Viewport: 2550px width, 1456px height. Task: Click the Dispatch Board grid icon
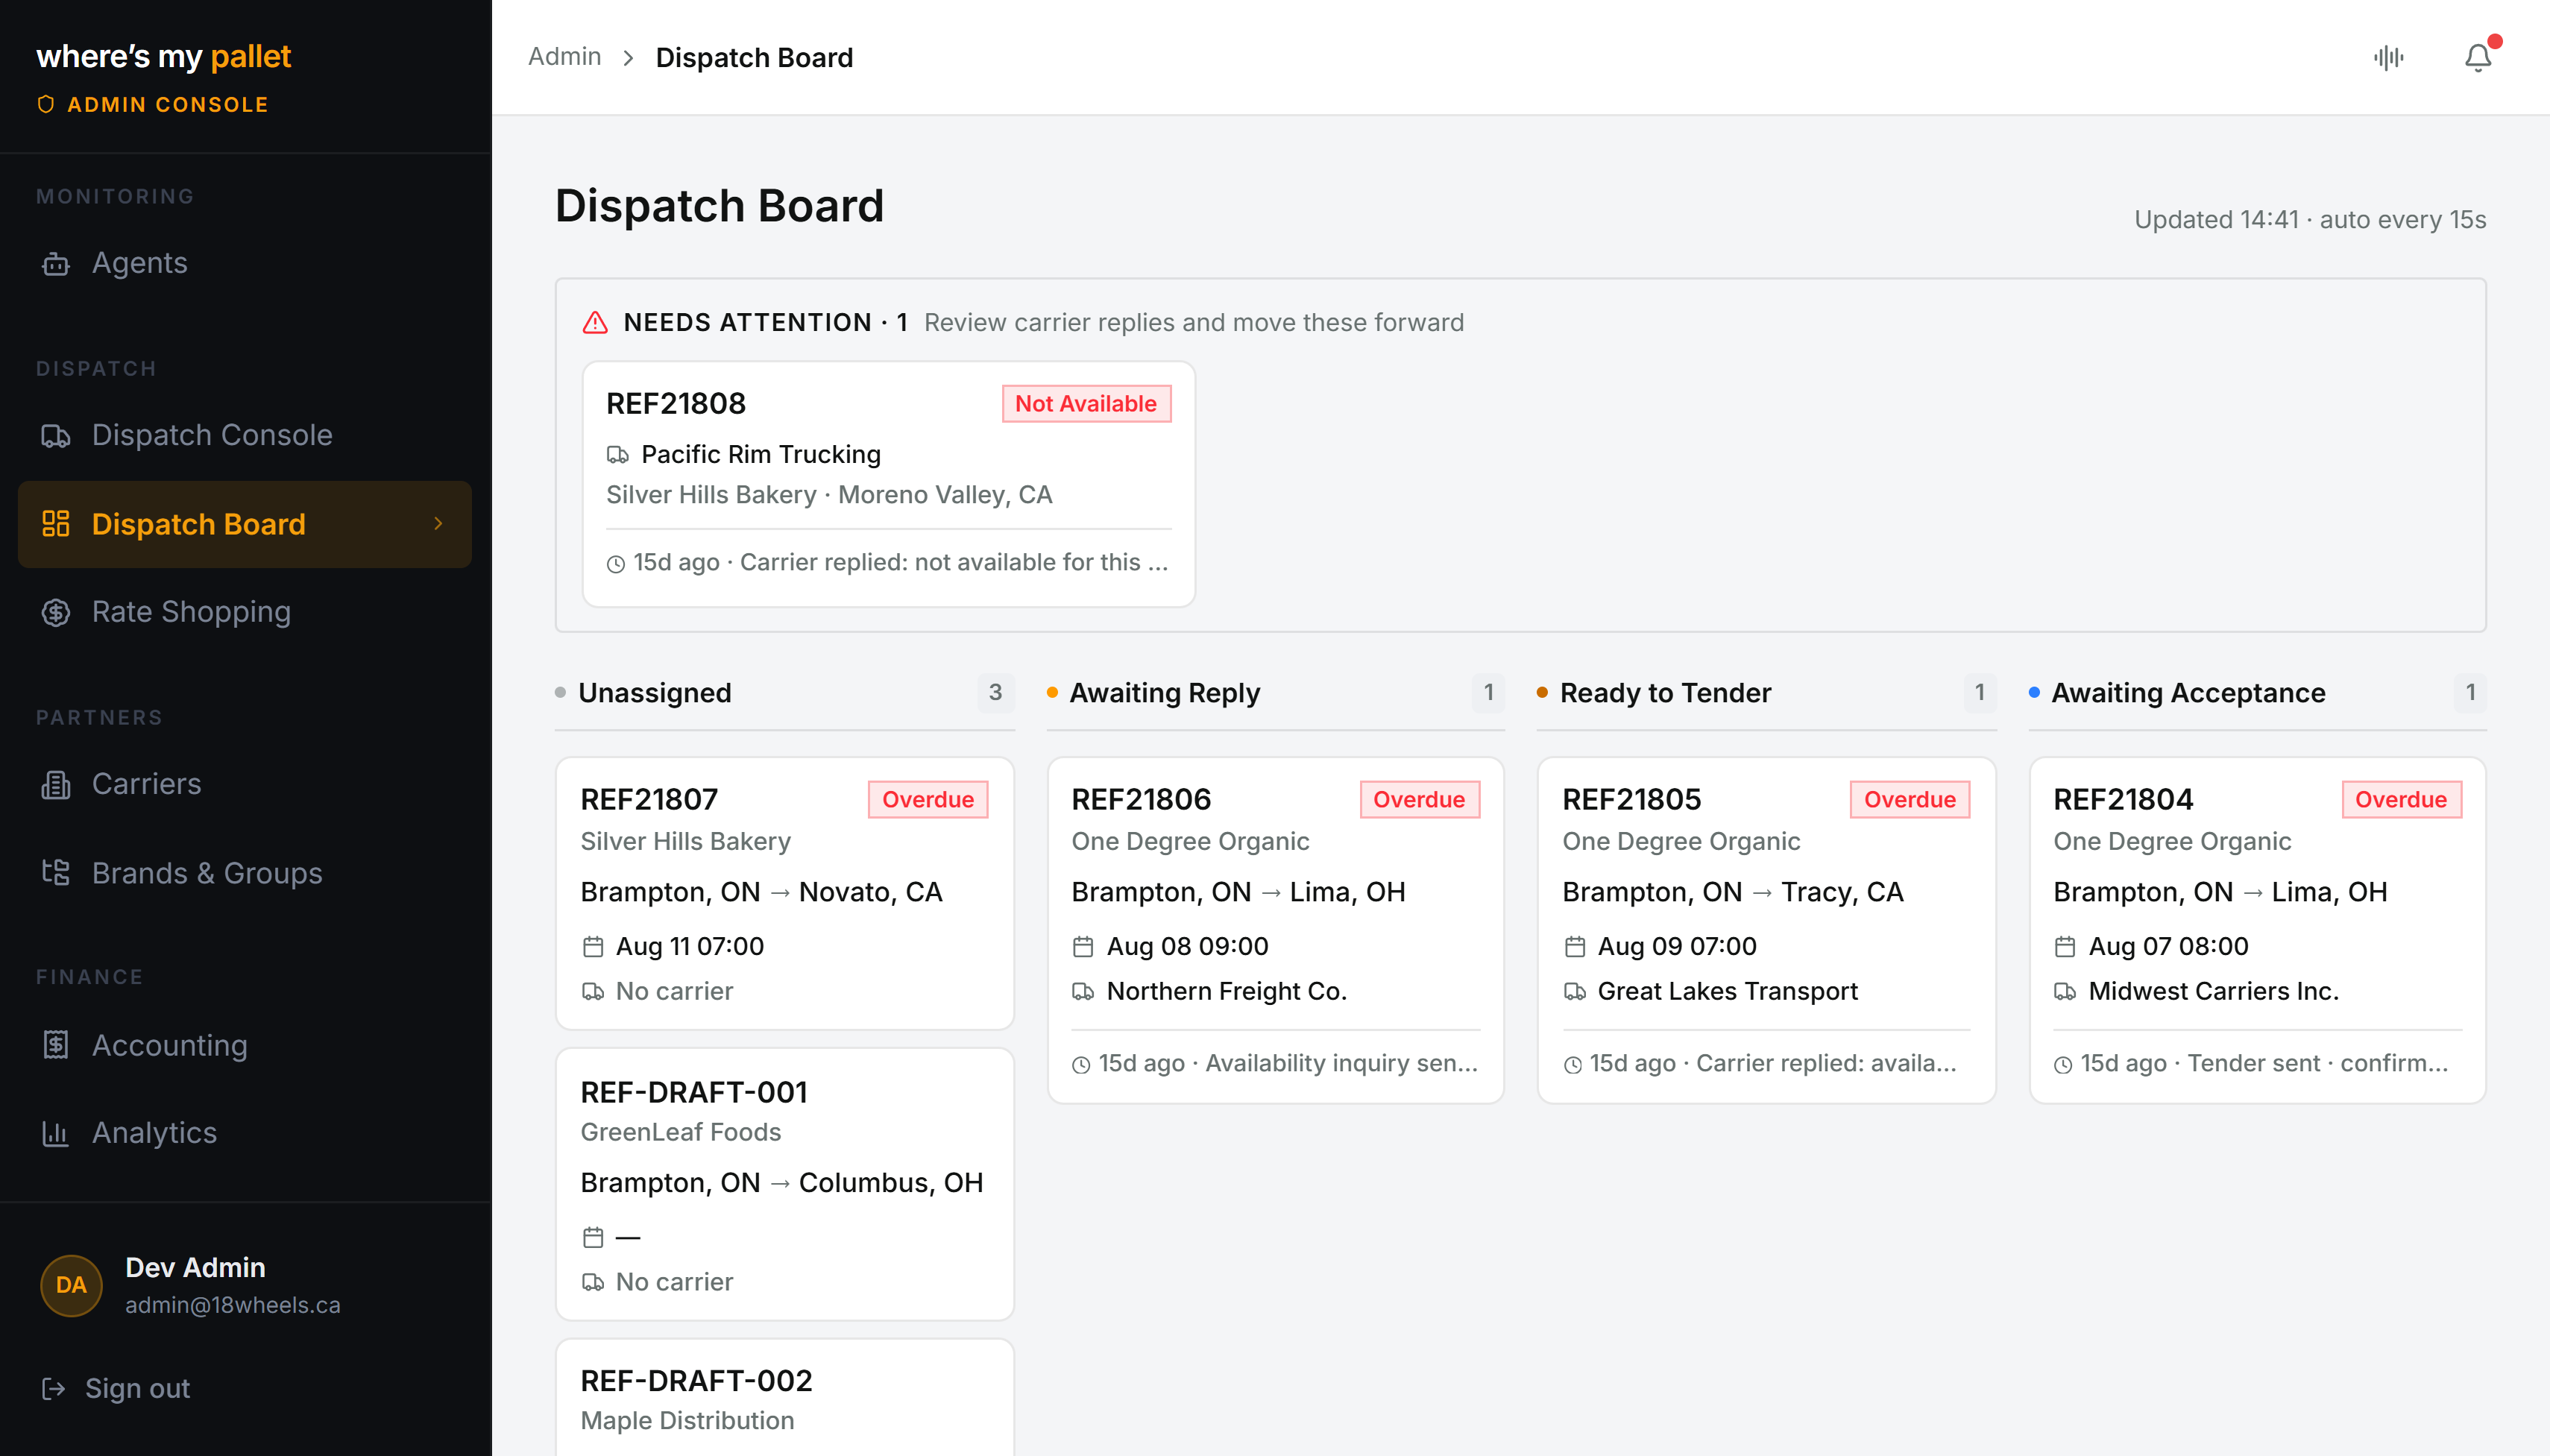[56, 524]
